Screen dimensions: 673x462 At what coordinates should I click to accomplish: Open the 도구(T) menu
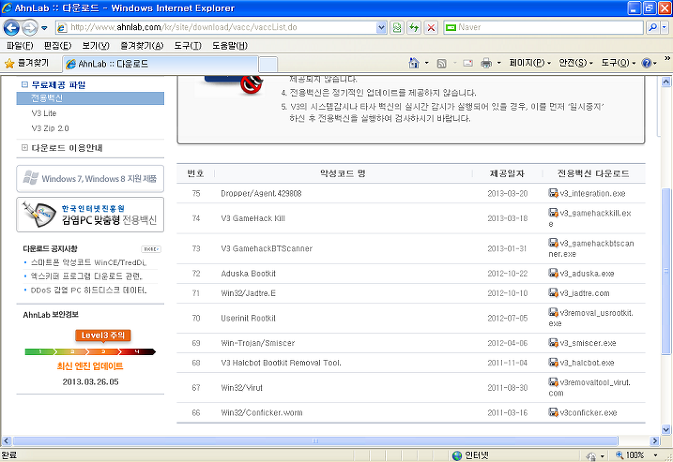pos(188,46)
